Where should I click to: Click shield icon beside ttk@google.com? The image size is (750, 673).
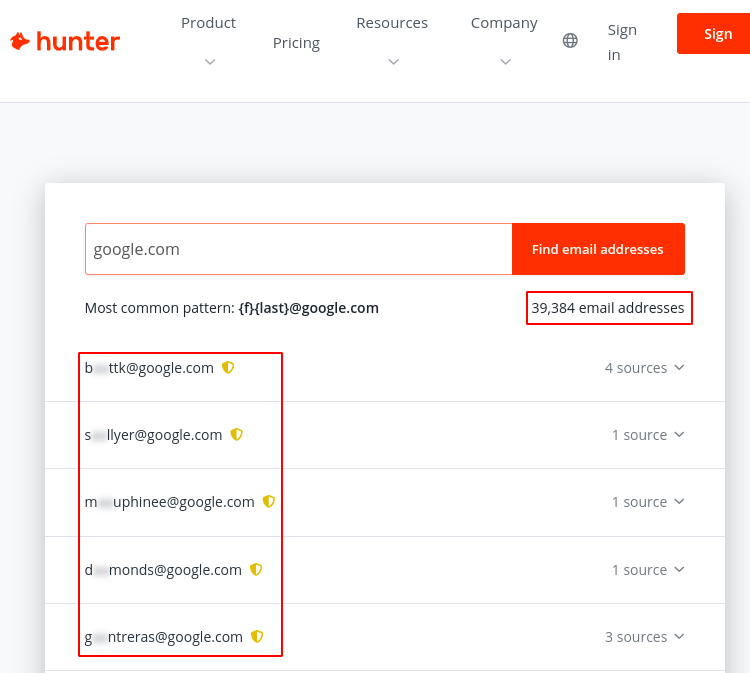(228, 367)
